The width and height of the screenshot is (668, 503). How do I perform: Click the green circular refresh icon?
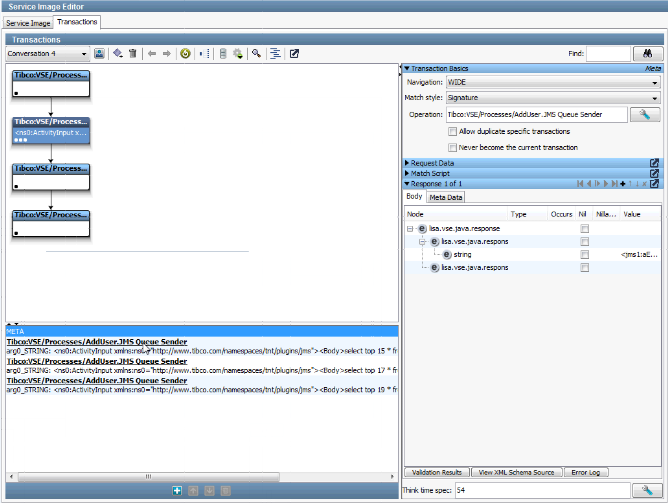[185, 53]
